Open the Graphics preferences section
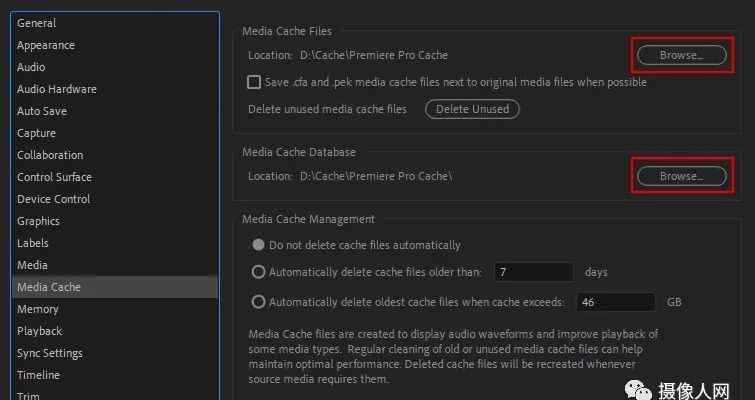755x400 pixels. pyautogui.click(x=39, y=221)
